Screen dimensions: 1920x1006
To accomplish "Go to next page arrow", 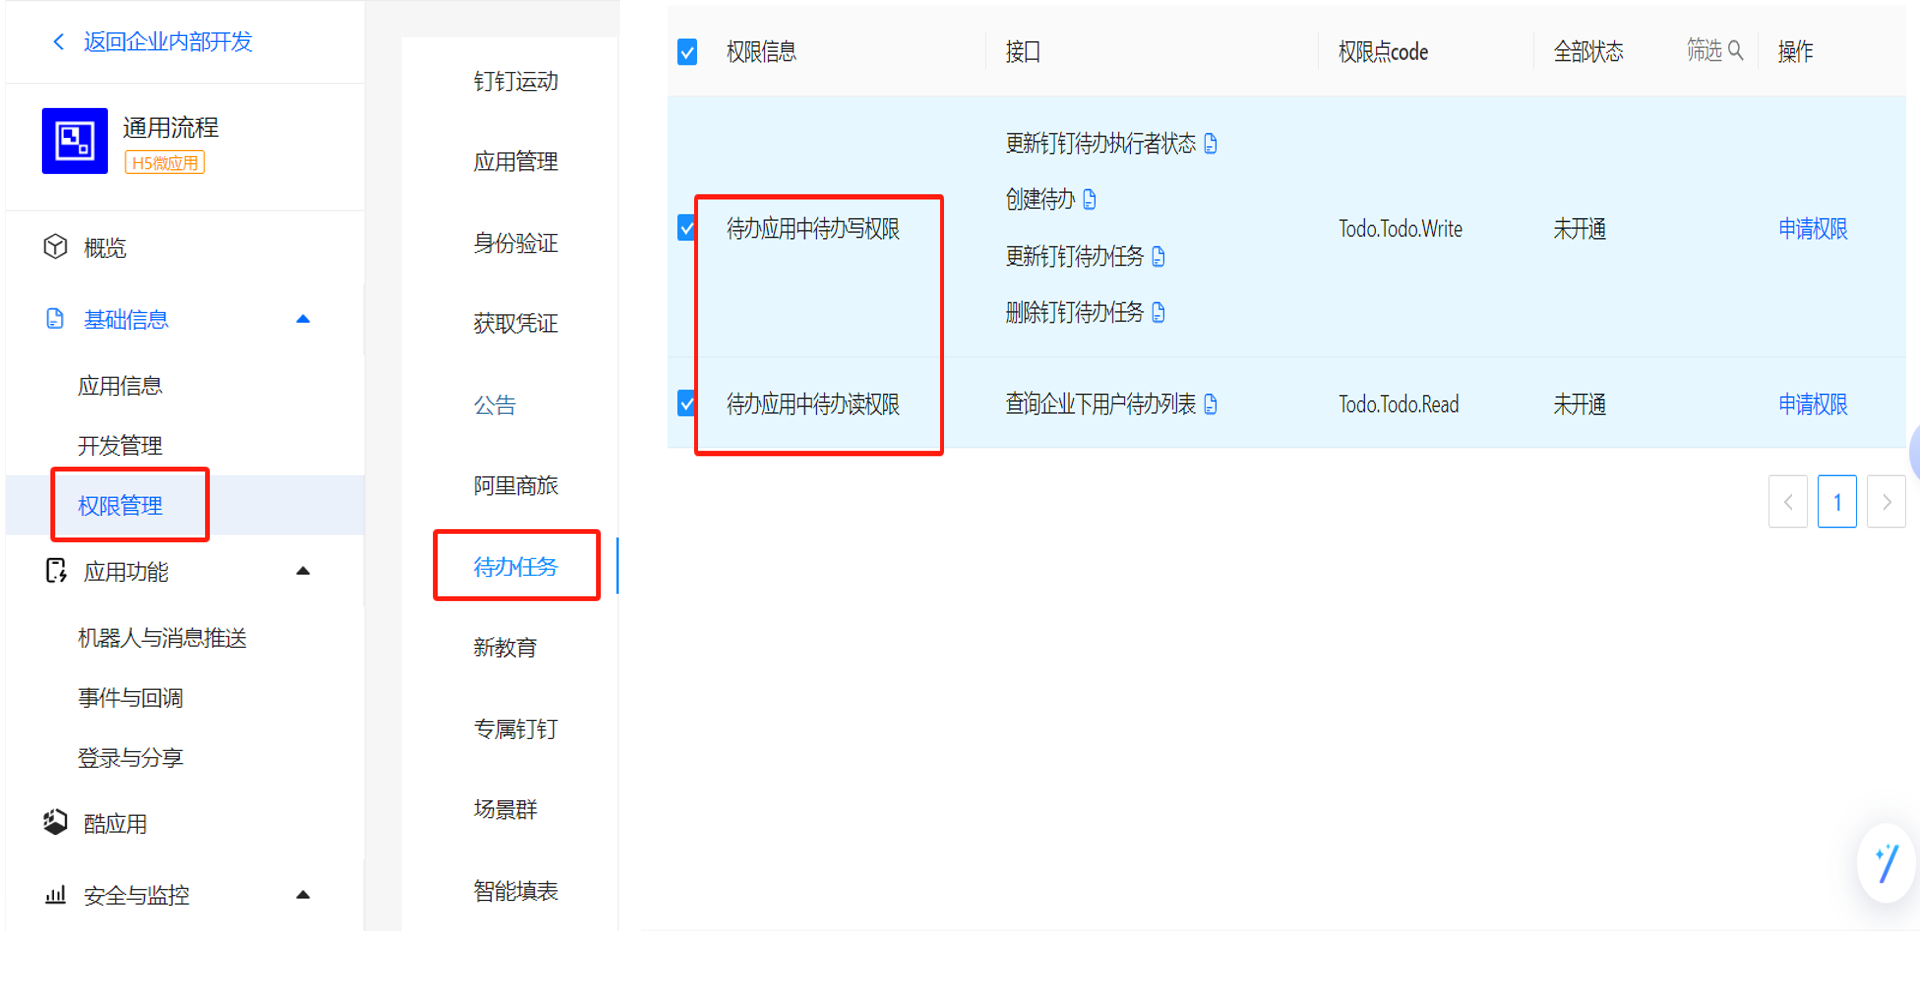I will point(1886,502).
